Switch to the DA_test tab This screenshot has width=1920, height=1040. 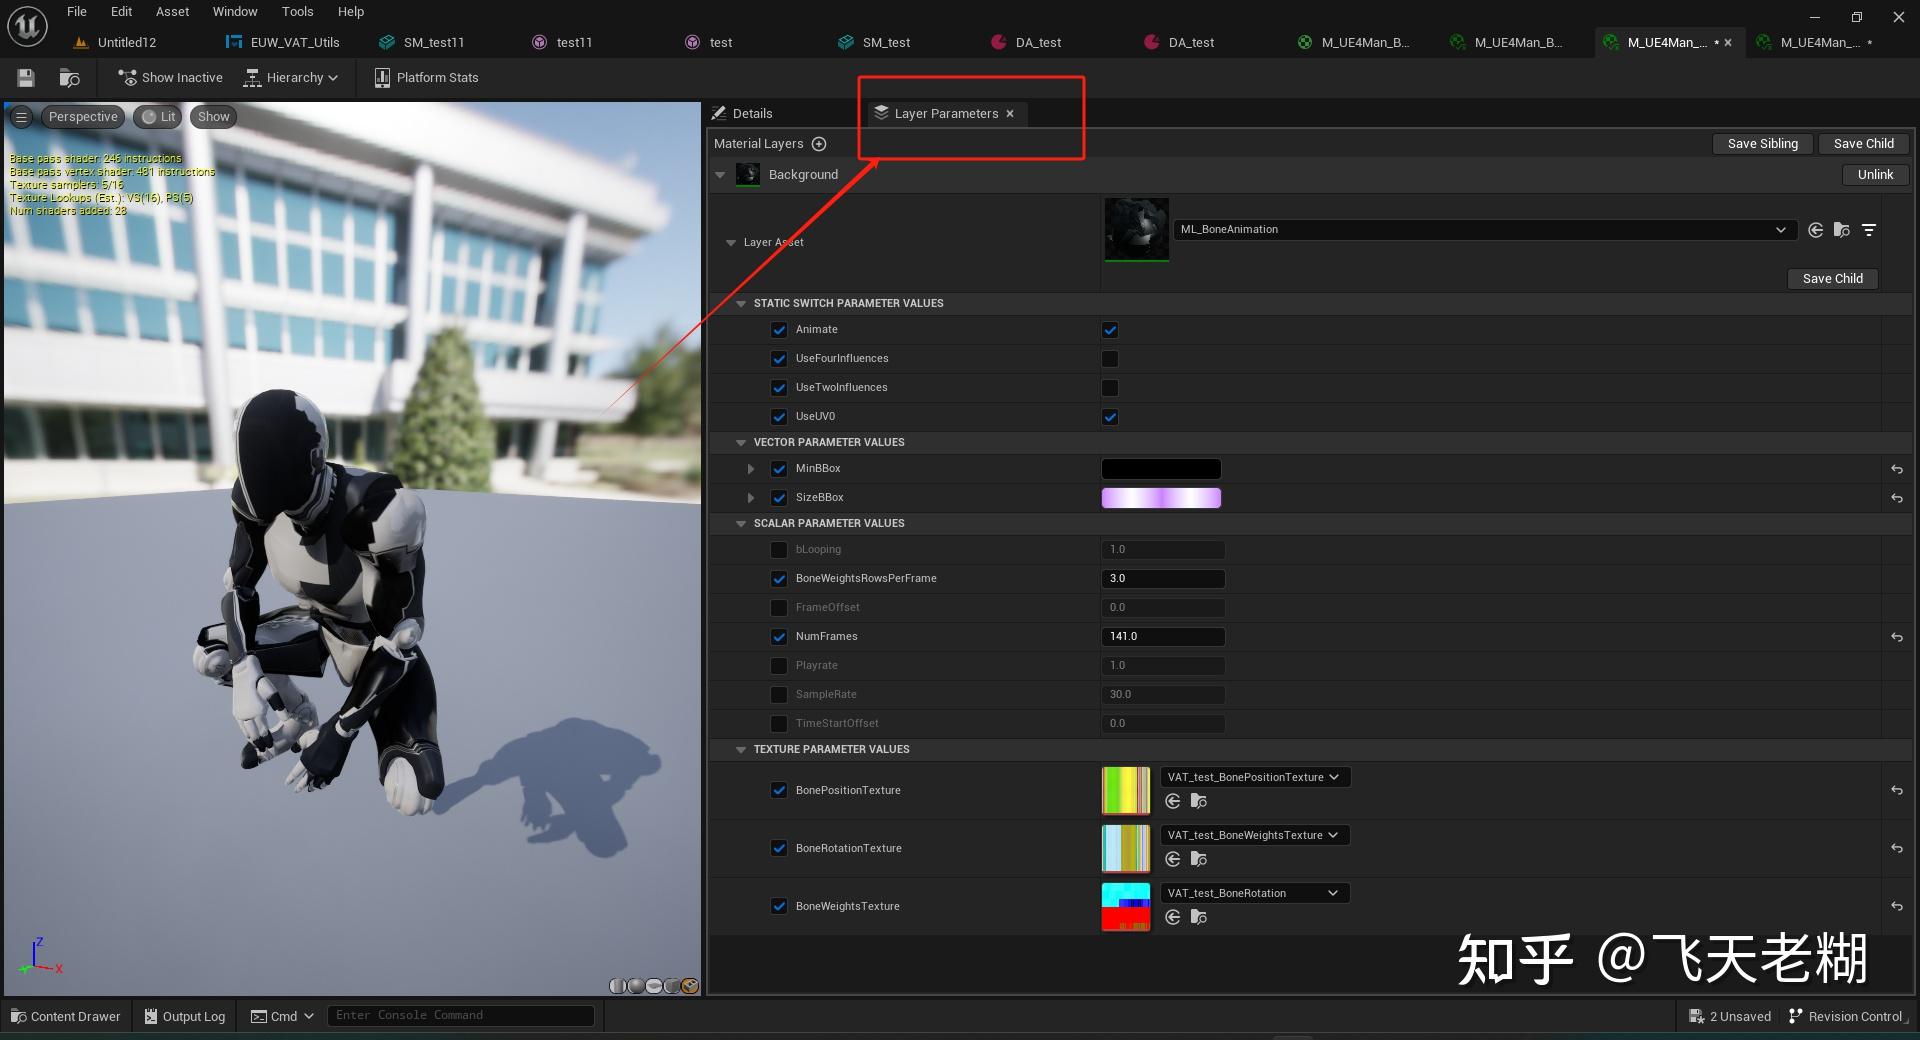click(1037, 42)
